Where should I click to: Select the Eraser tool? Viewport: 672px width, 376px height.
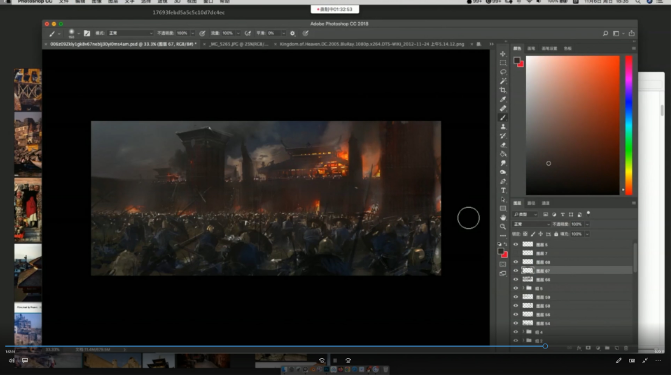click(x=503, y=145)
